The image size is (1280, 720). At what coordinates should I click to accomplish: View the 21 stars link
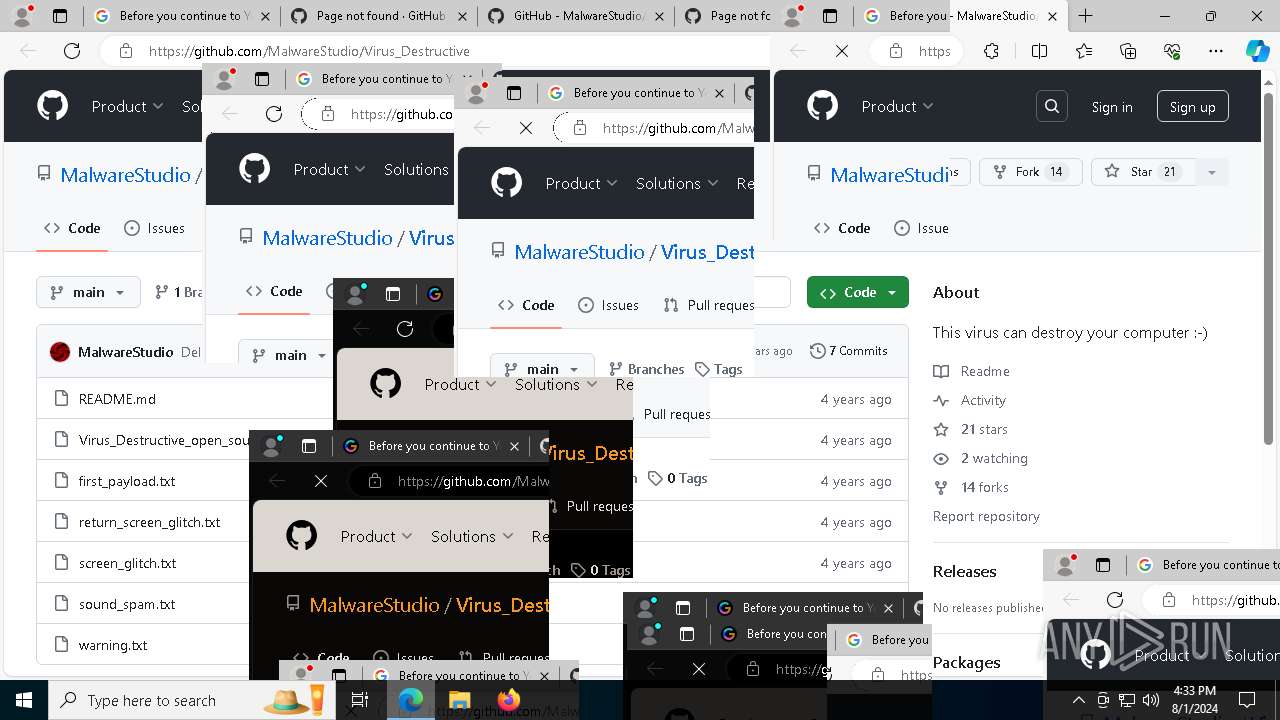point(971,429)
